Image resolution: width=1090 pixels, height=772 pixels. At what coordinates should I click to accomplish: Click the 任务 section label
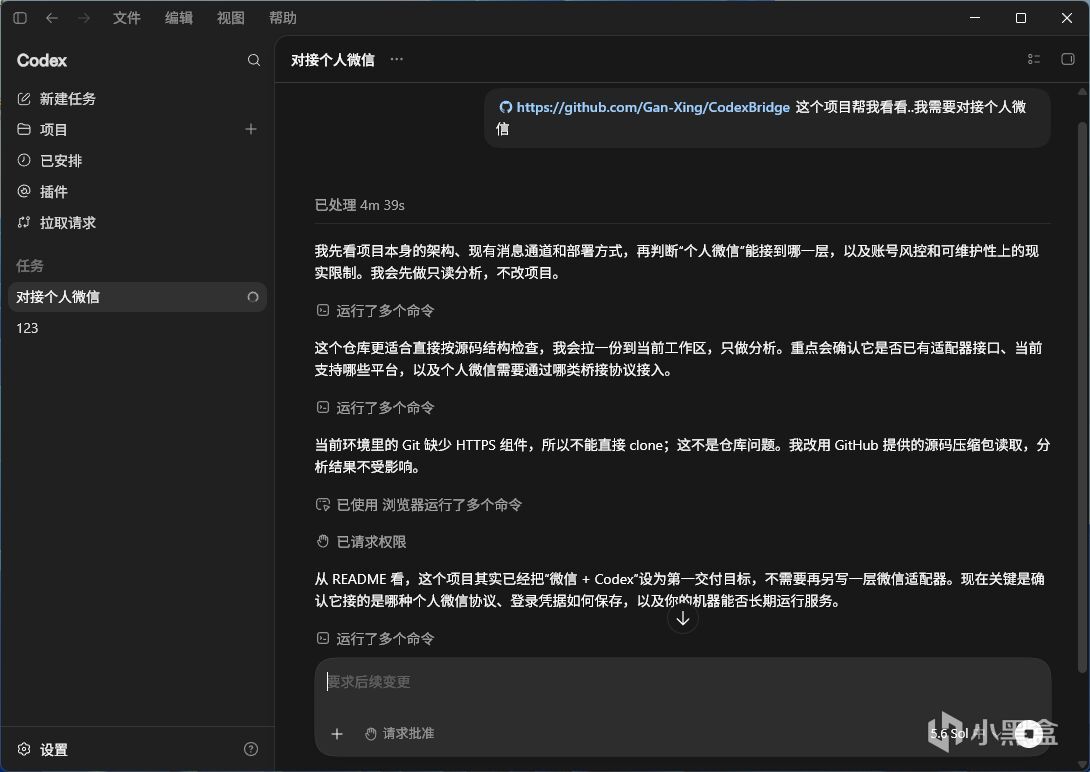[x=30, y=266]
